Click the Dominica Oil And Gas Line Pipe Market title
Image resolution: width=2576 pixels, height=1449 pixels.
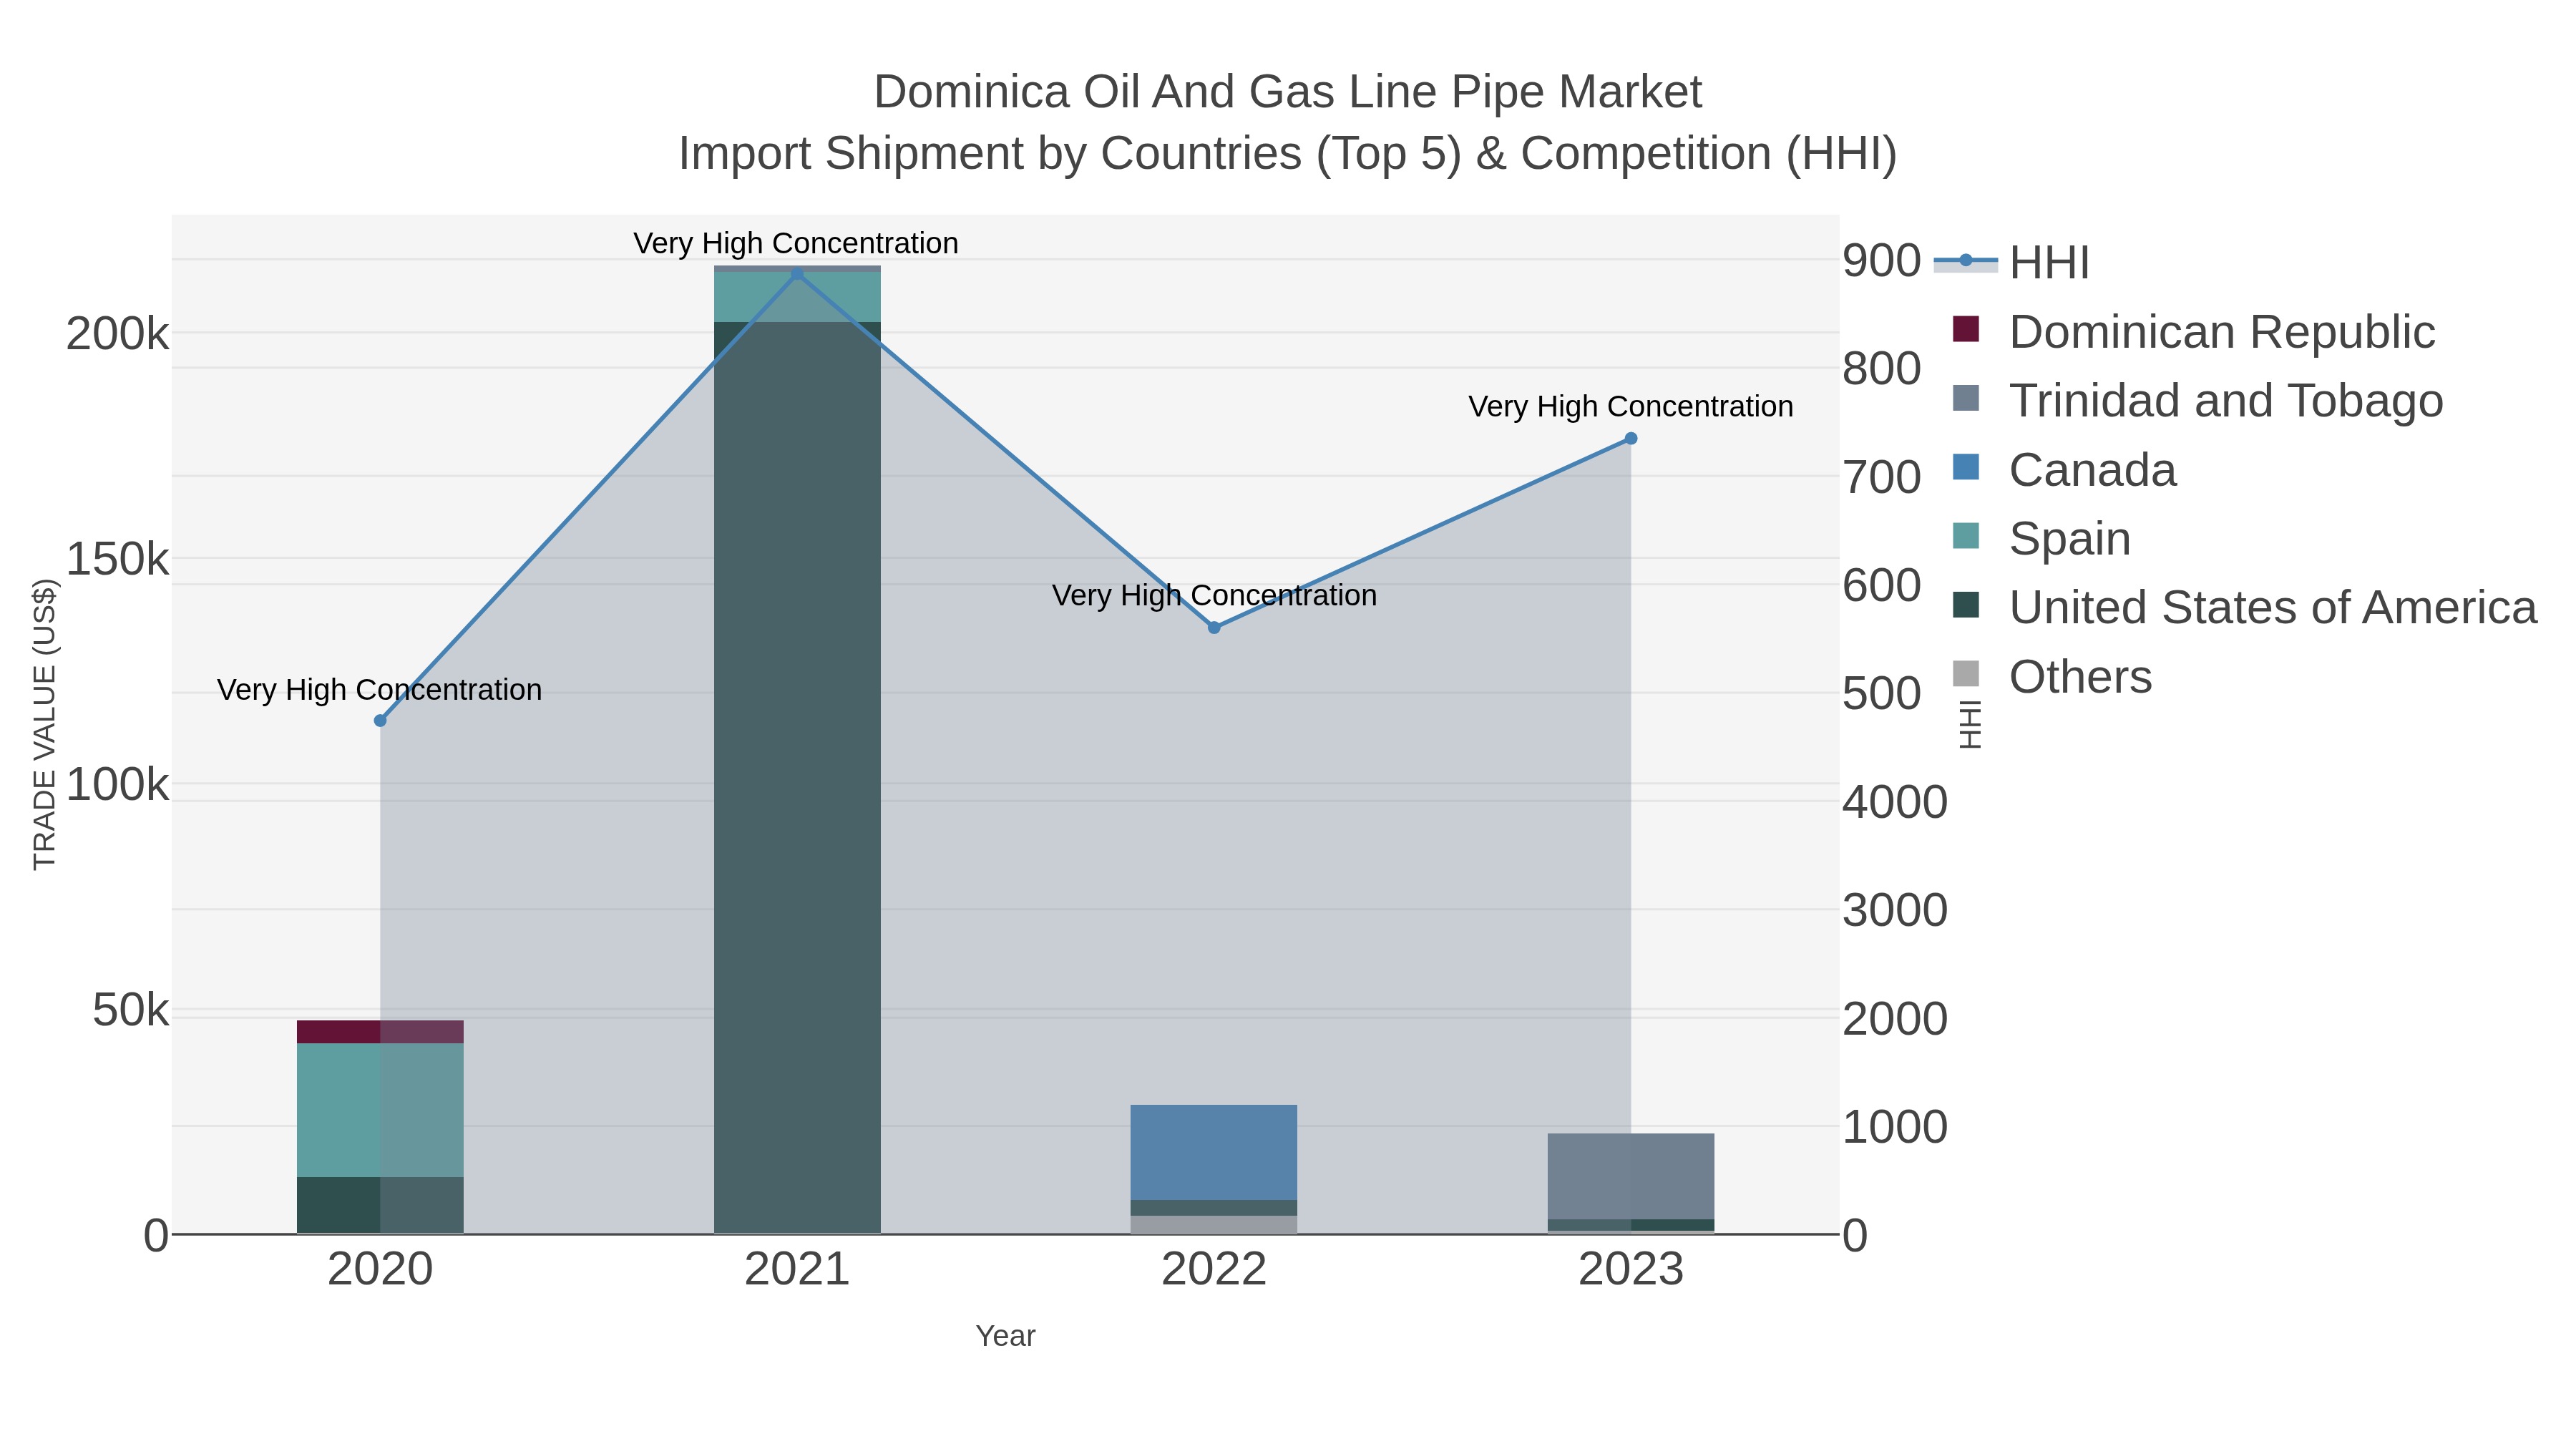[x=1287, y=92]
